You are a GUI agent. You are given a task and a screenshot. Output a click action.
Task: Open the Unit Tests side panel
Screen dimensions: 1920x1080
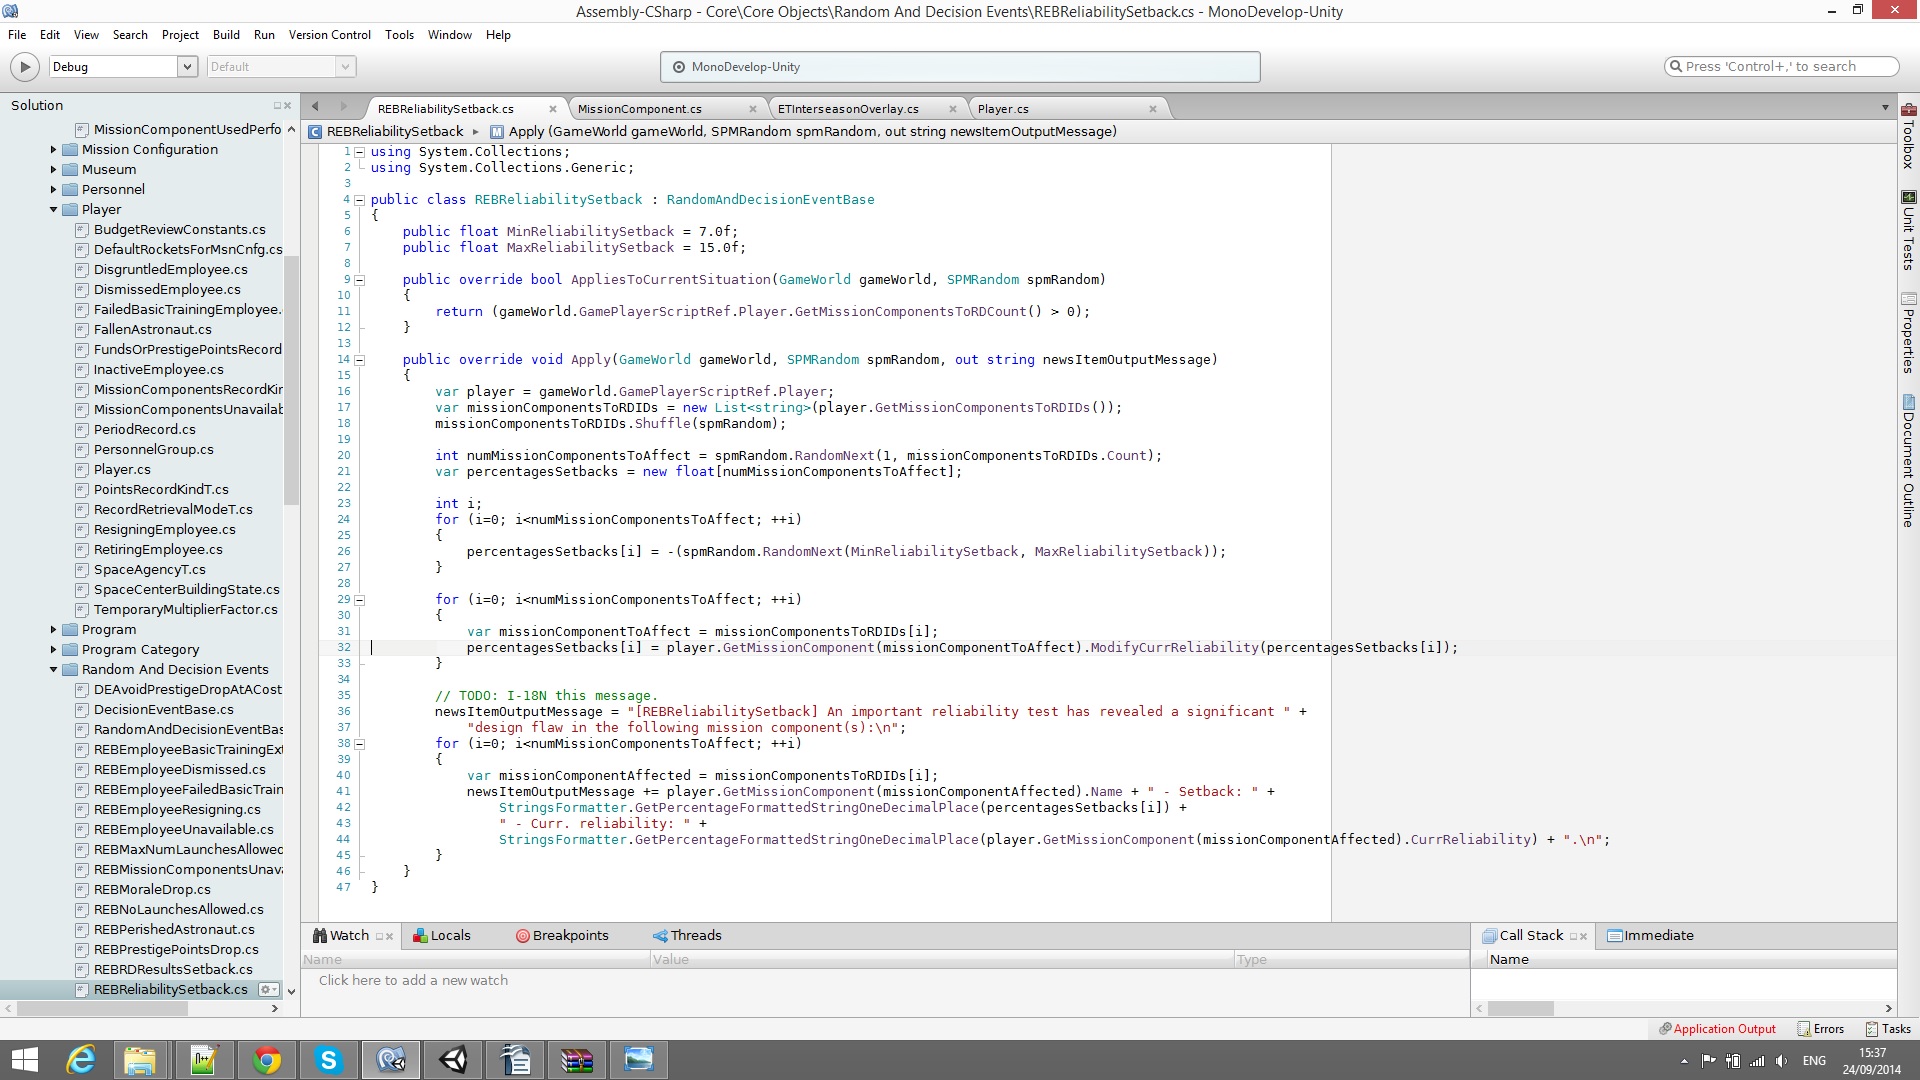[x=1908, y=231]
